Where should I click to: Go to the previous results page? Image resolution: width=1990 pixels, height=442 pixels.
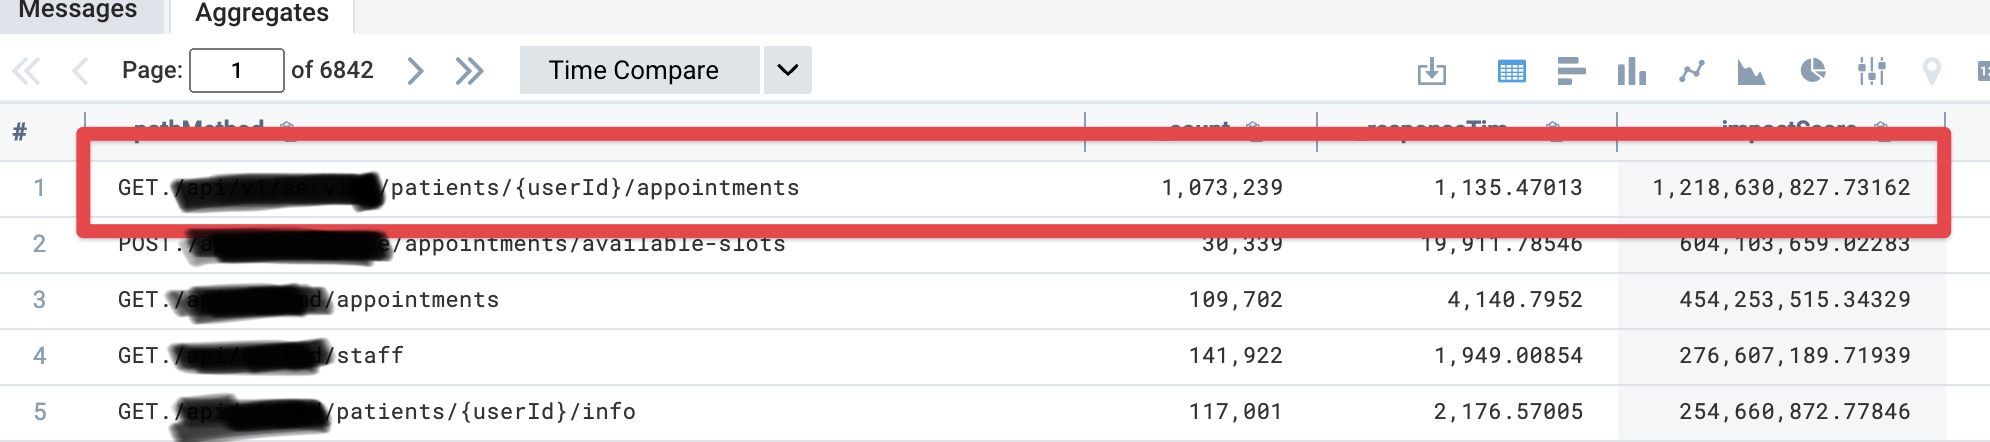coord(82,71)
